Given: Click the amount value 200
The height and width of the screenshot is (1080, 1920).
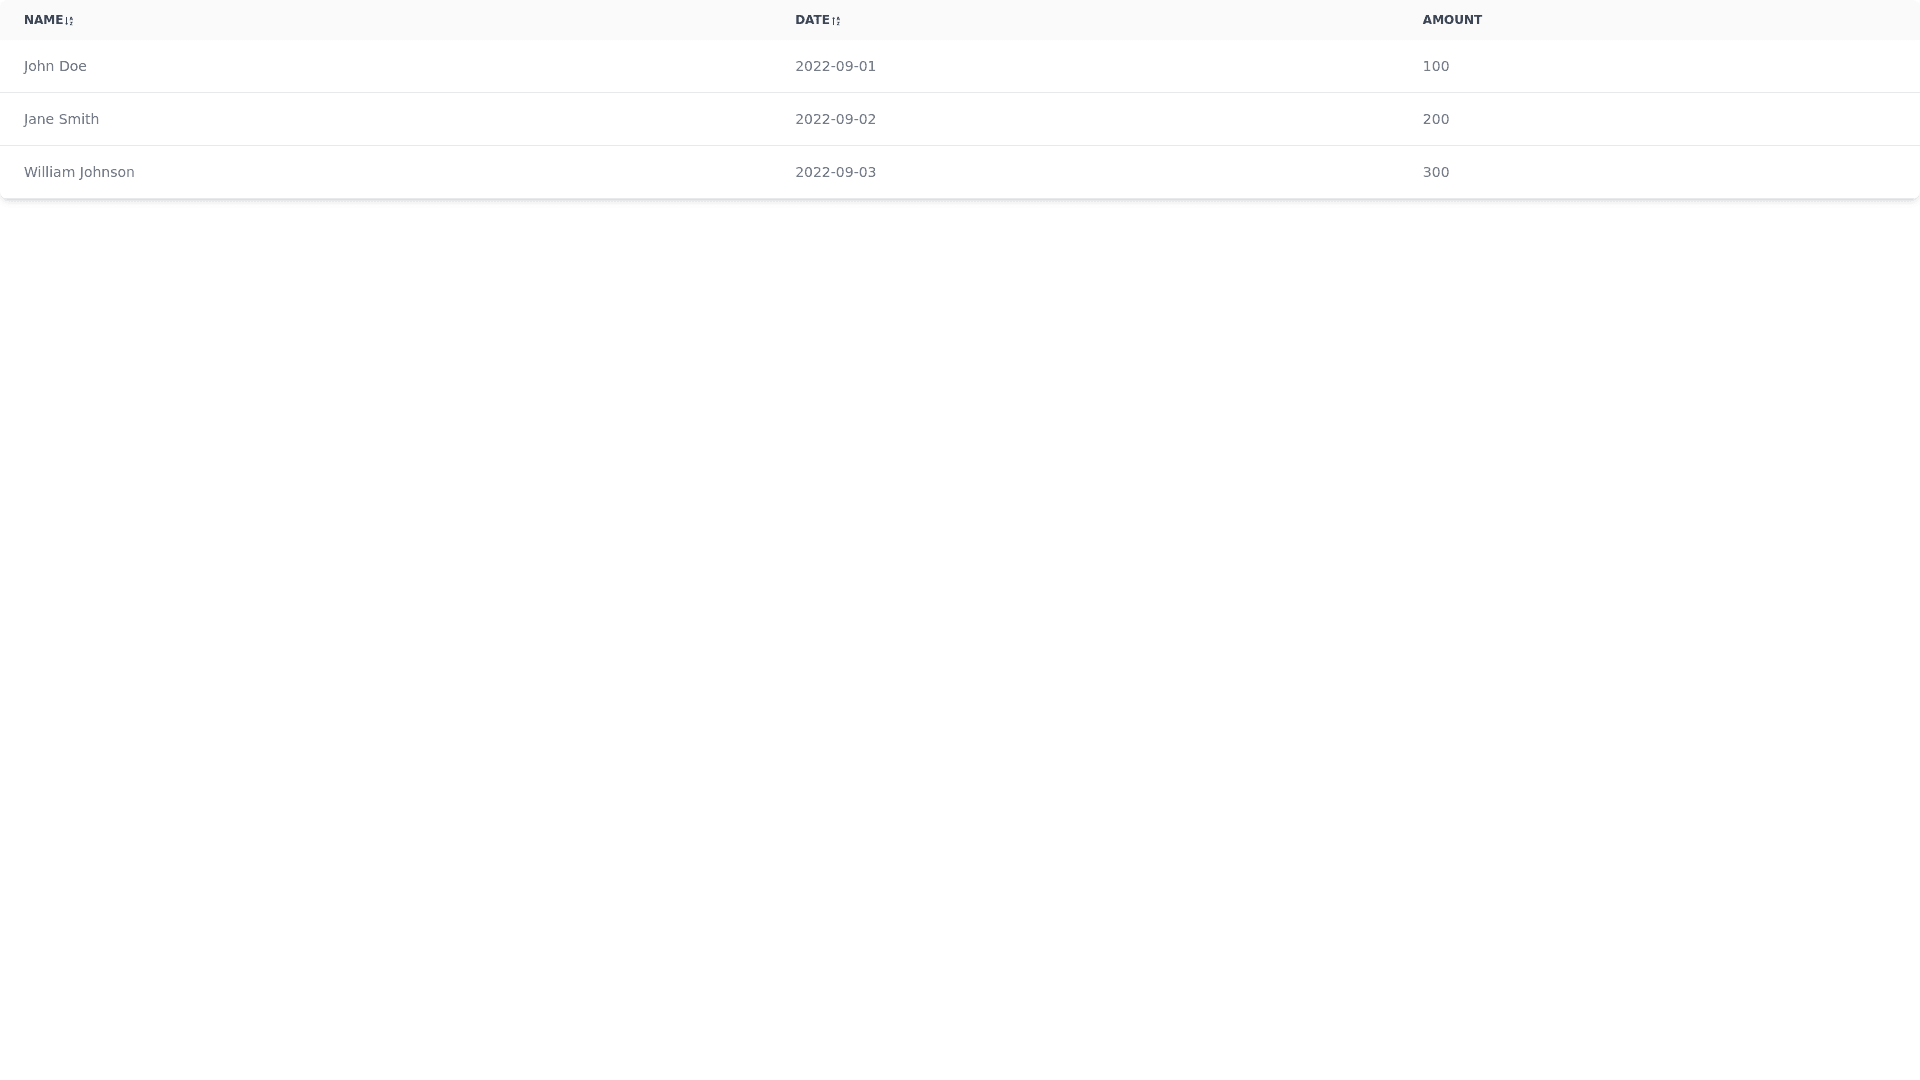Looking at the screenshot, I should [1435, 119].
